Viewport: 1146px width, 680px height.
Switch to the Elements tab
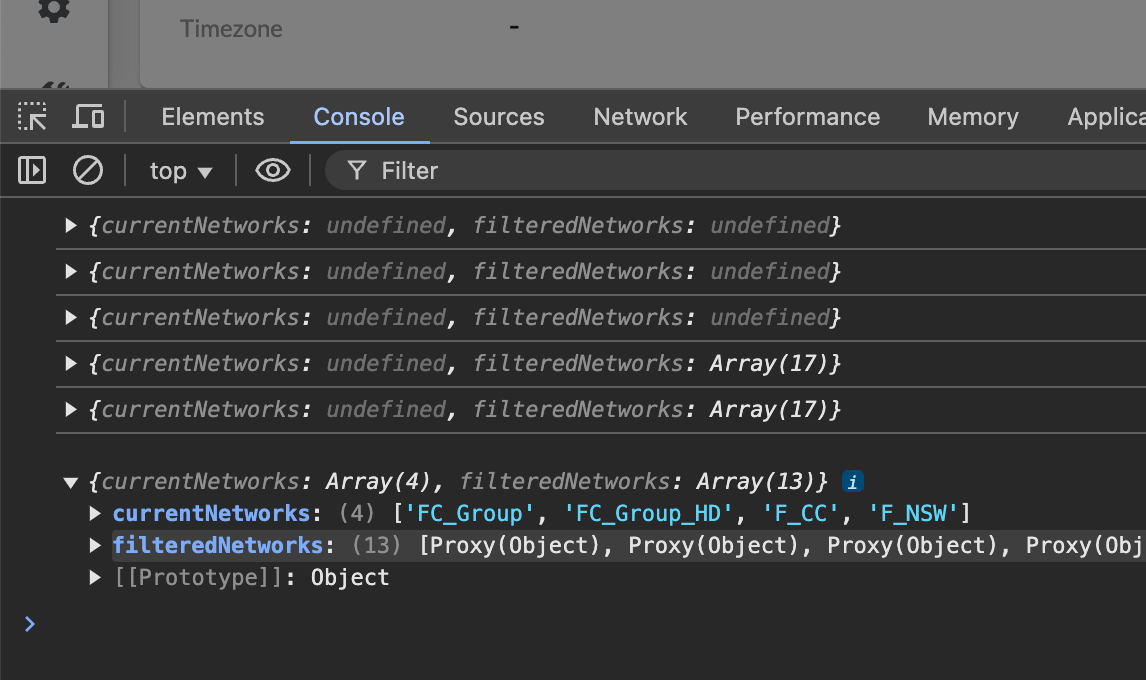click(x=212, y=117)
